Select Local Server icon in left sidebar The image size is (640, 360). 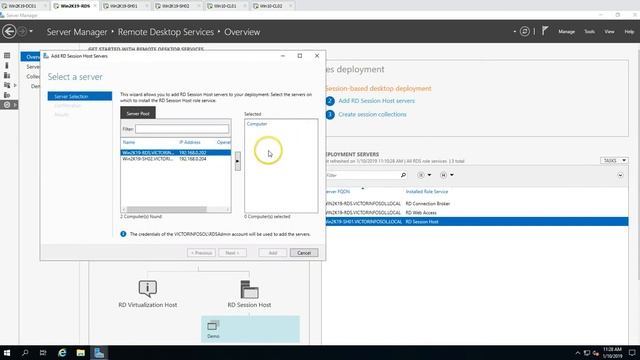click(7, 65)
